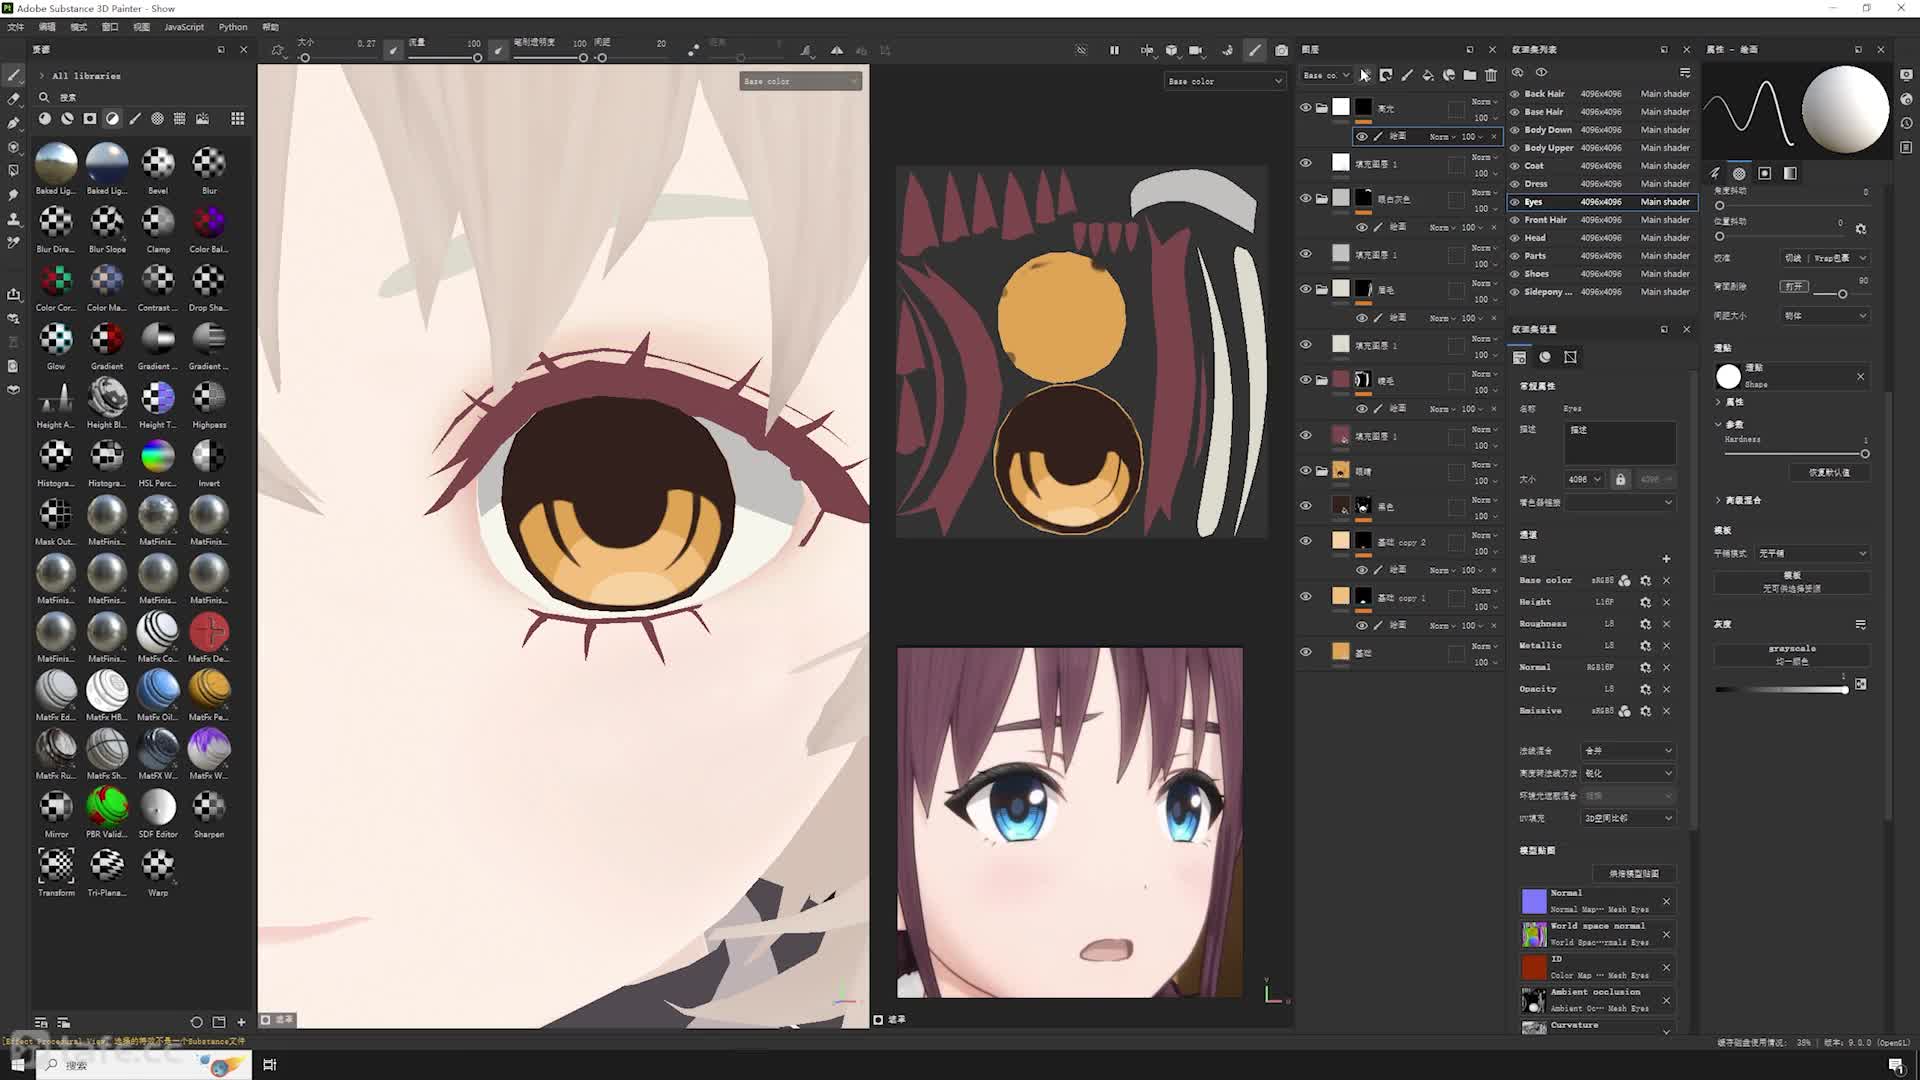Toggle lazy mouse in the top toolbar
Image resolution: width=1920 pixels, height=1080 pixels.
pyautogui.click(x=693, y=50)
